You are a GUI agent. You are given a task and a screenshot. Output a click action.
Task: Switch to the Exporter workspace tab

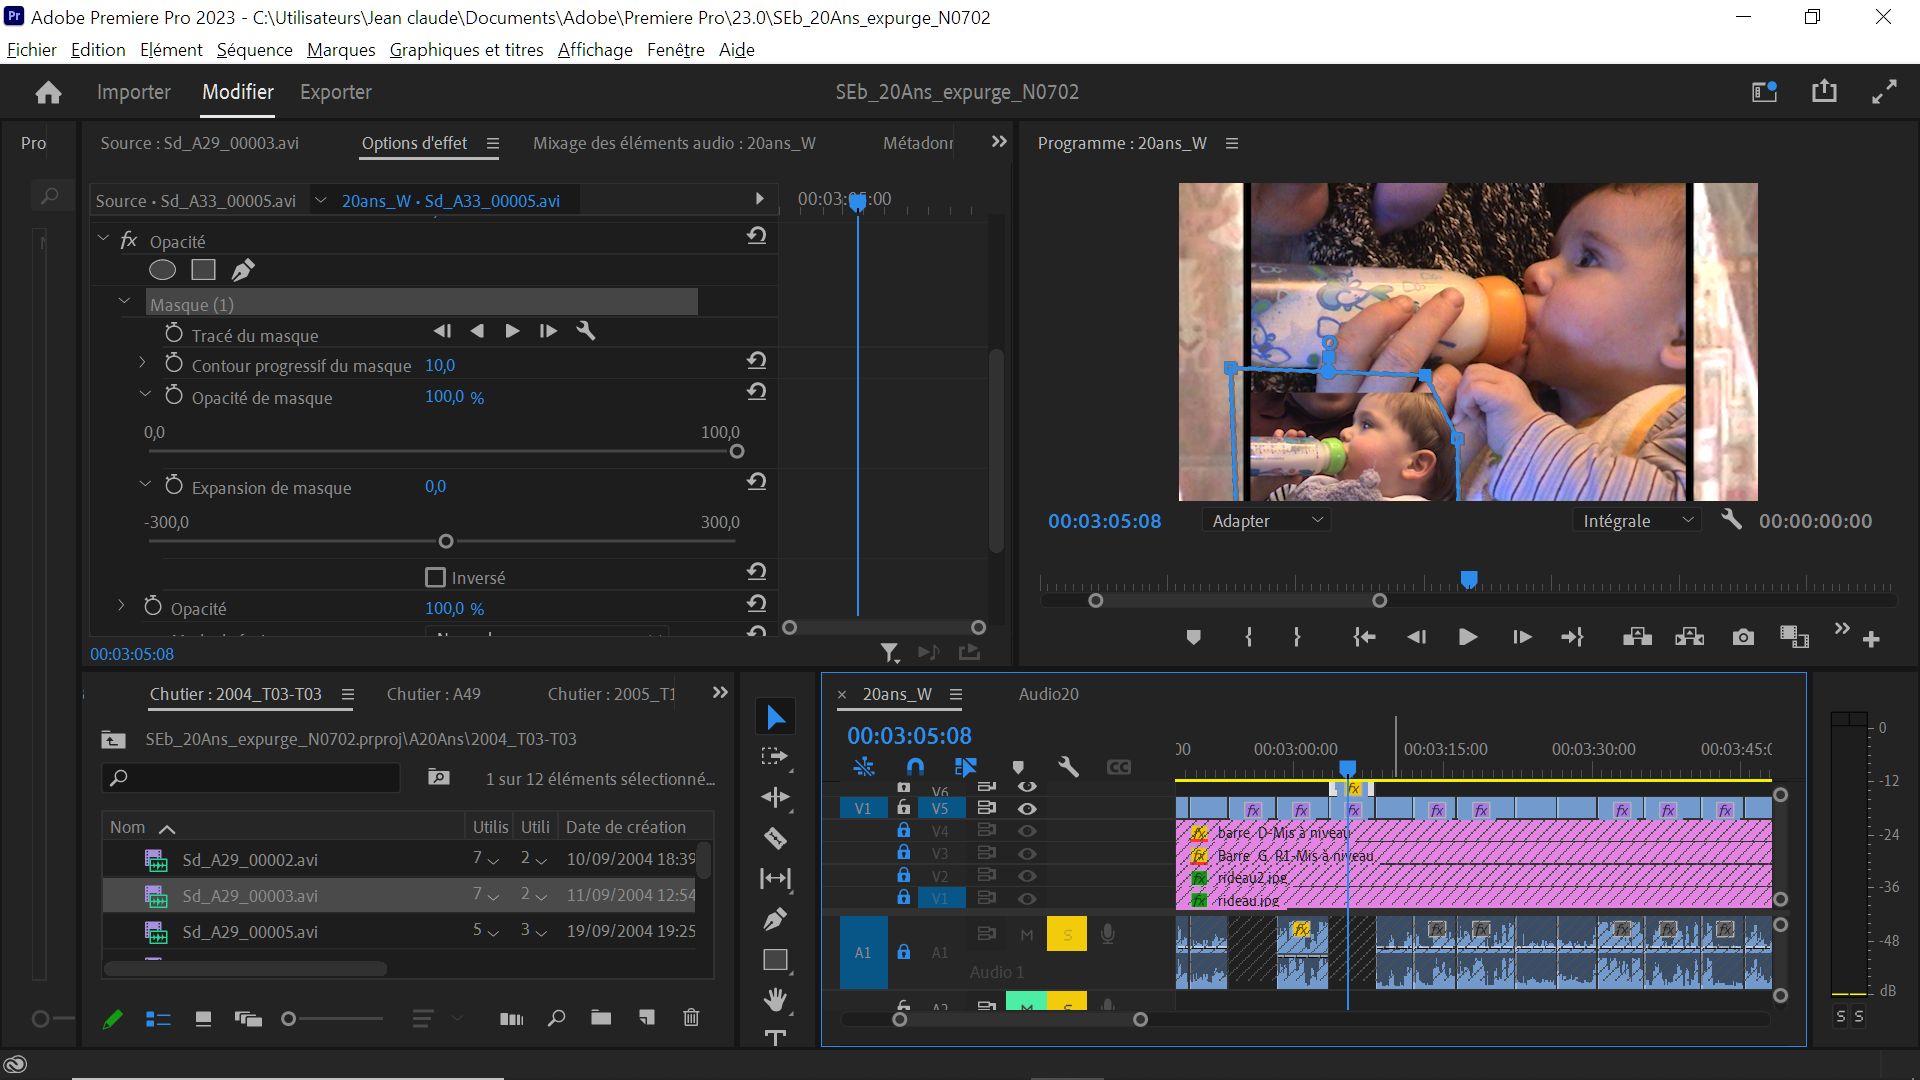coord(336,92)
